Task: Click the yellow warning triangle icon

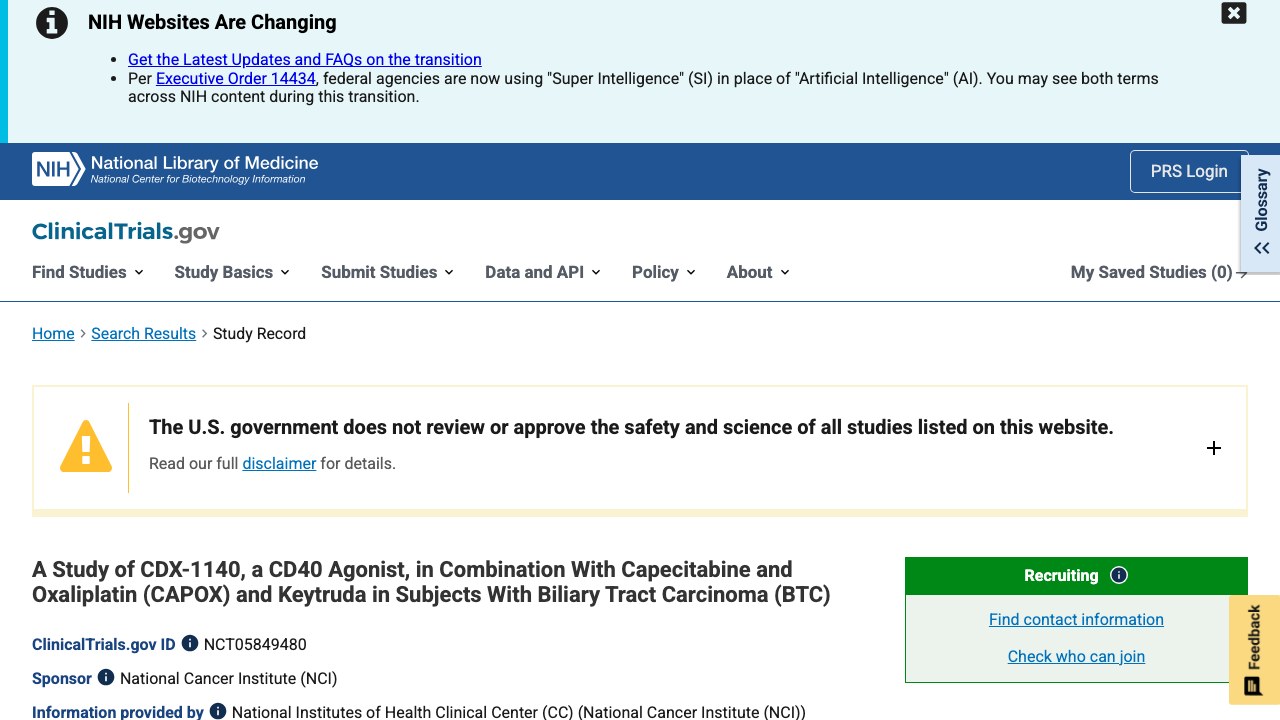Action: 86,446
